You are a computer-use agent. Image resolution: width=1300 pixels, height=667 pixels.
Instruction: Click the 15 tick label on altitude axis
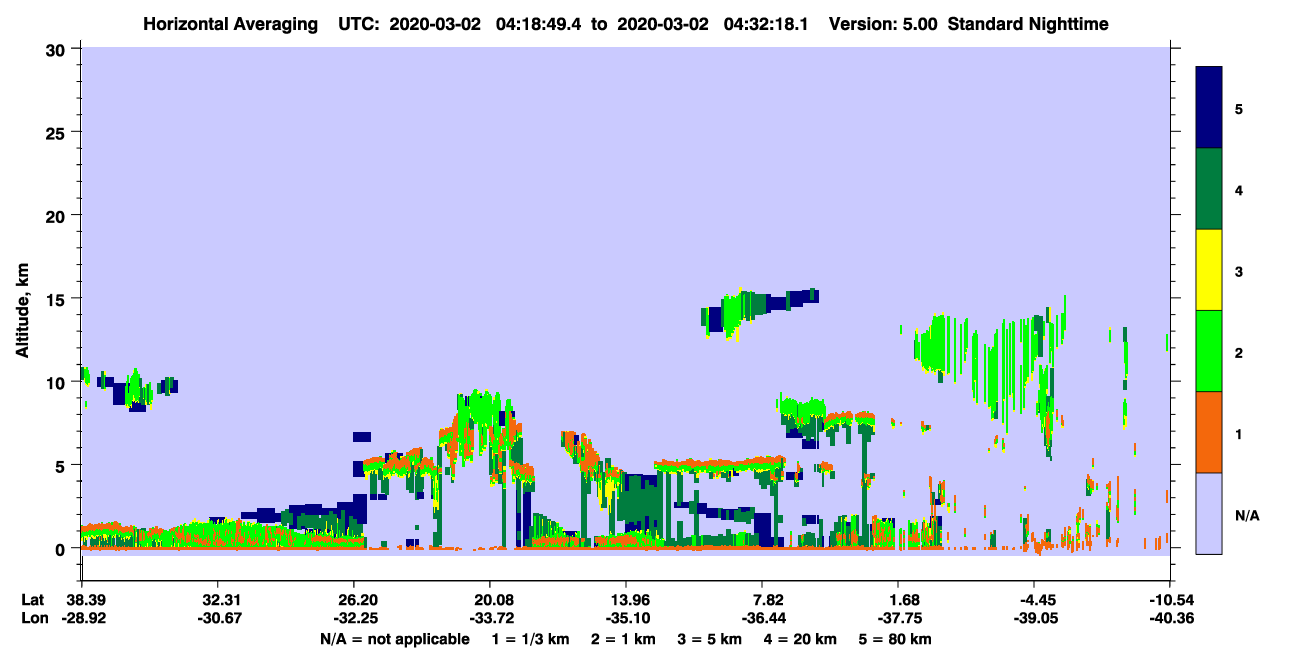[59, 299]
